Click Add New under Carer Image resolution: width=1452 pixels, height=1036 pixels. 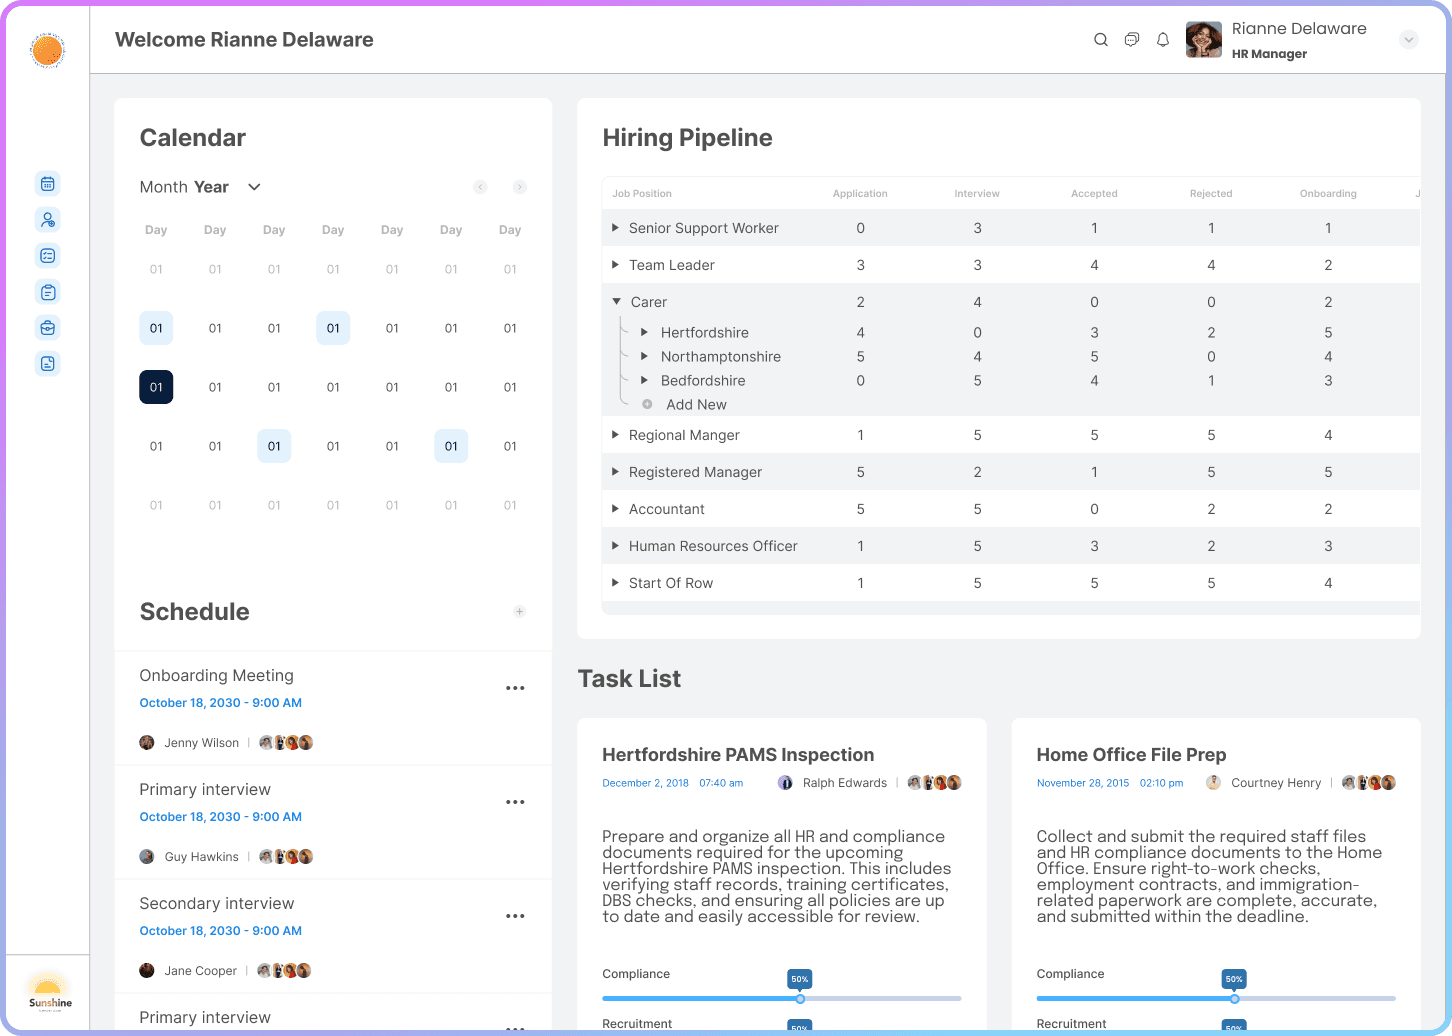(695, 405)
